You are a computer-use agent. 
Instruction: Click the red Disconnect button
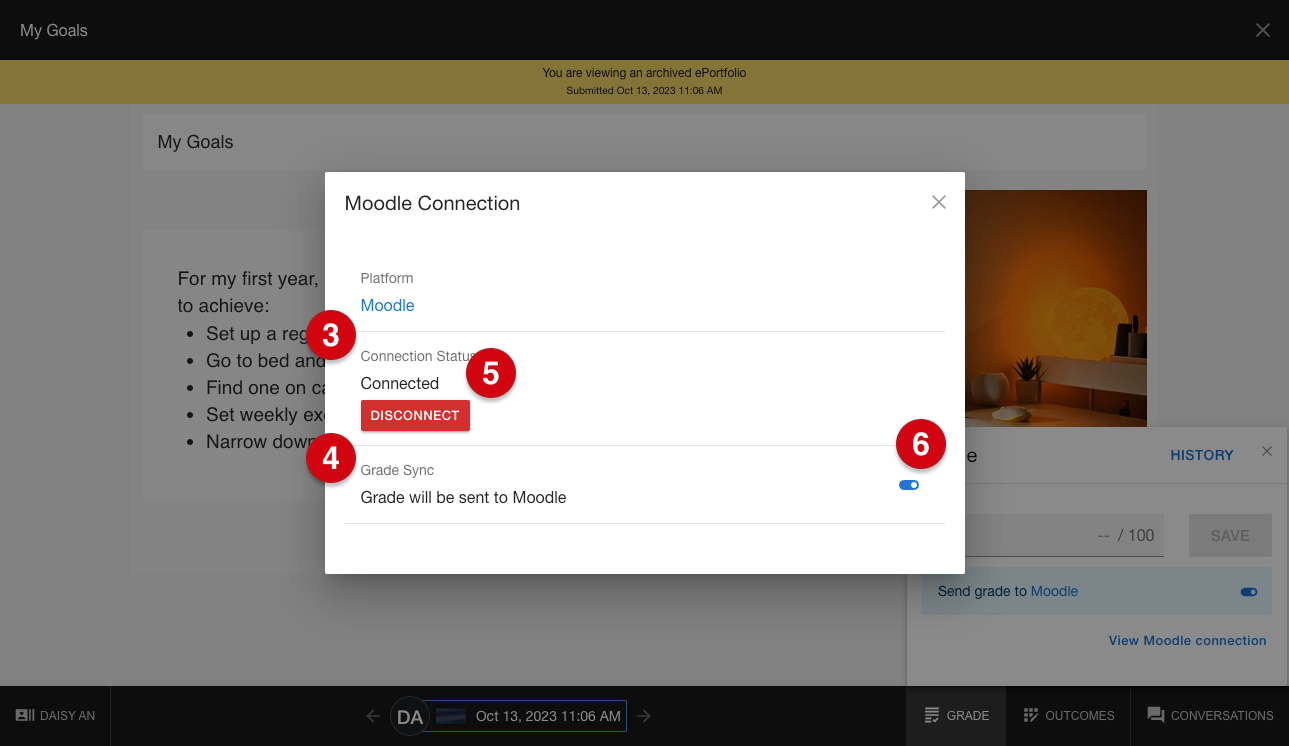pyautogui.click(x=415, y=415)
